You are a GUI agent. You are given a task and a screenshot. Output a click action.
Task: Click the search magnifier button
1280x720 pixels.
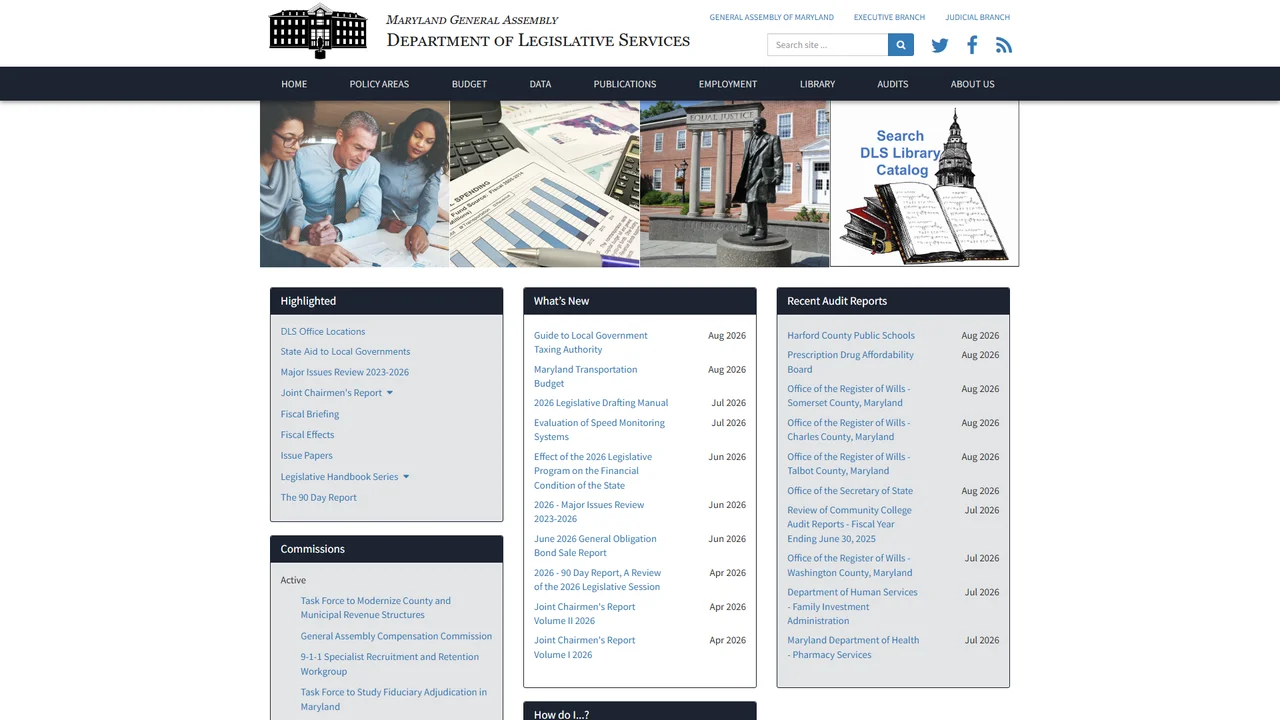901,45
